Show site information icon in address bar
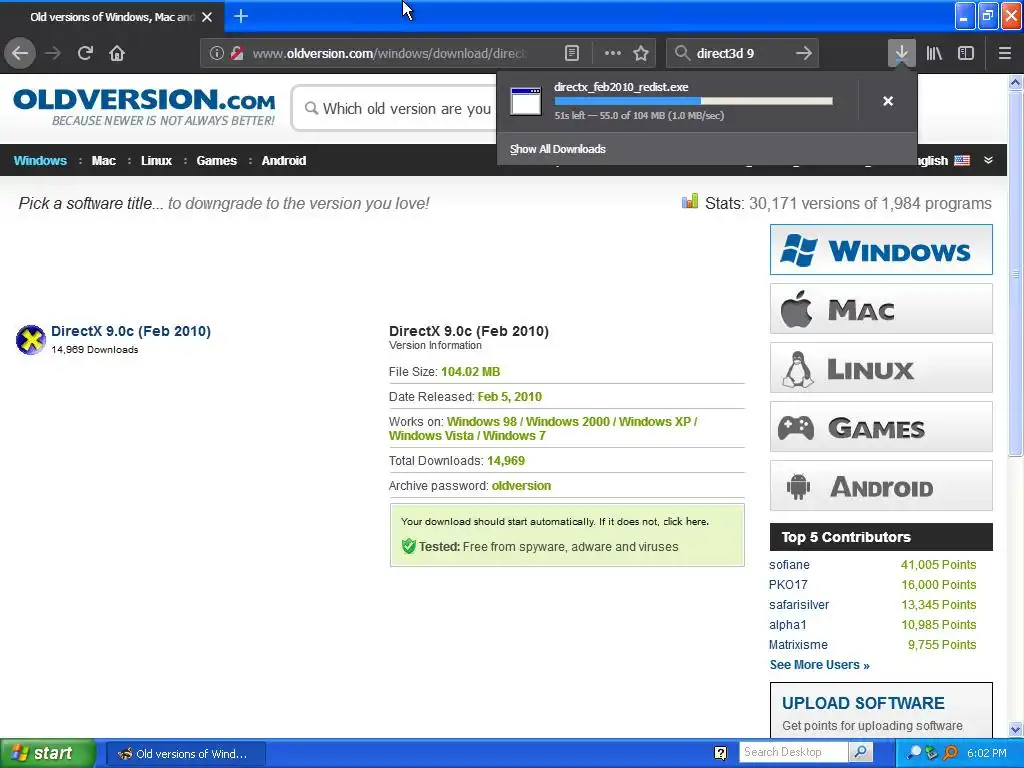The height and width of the screenshot is (768, 1024). point(217,54)
